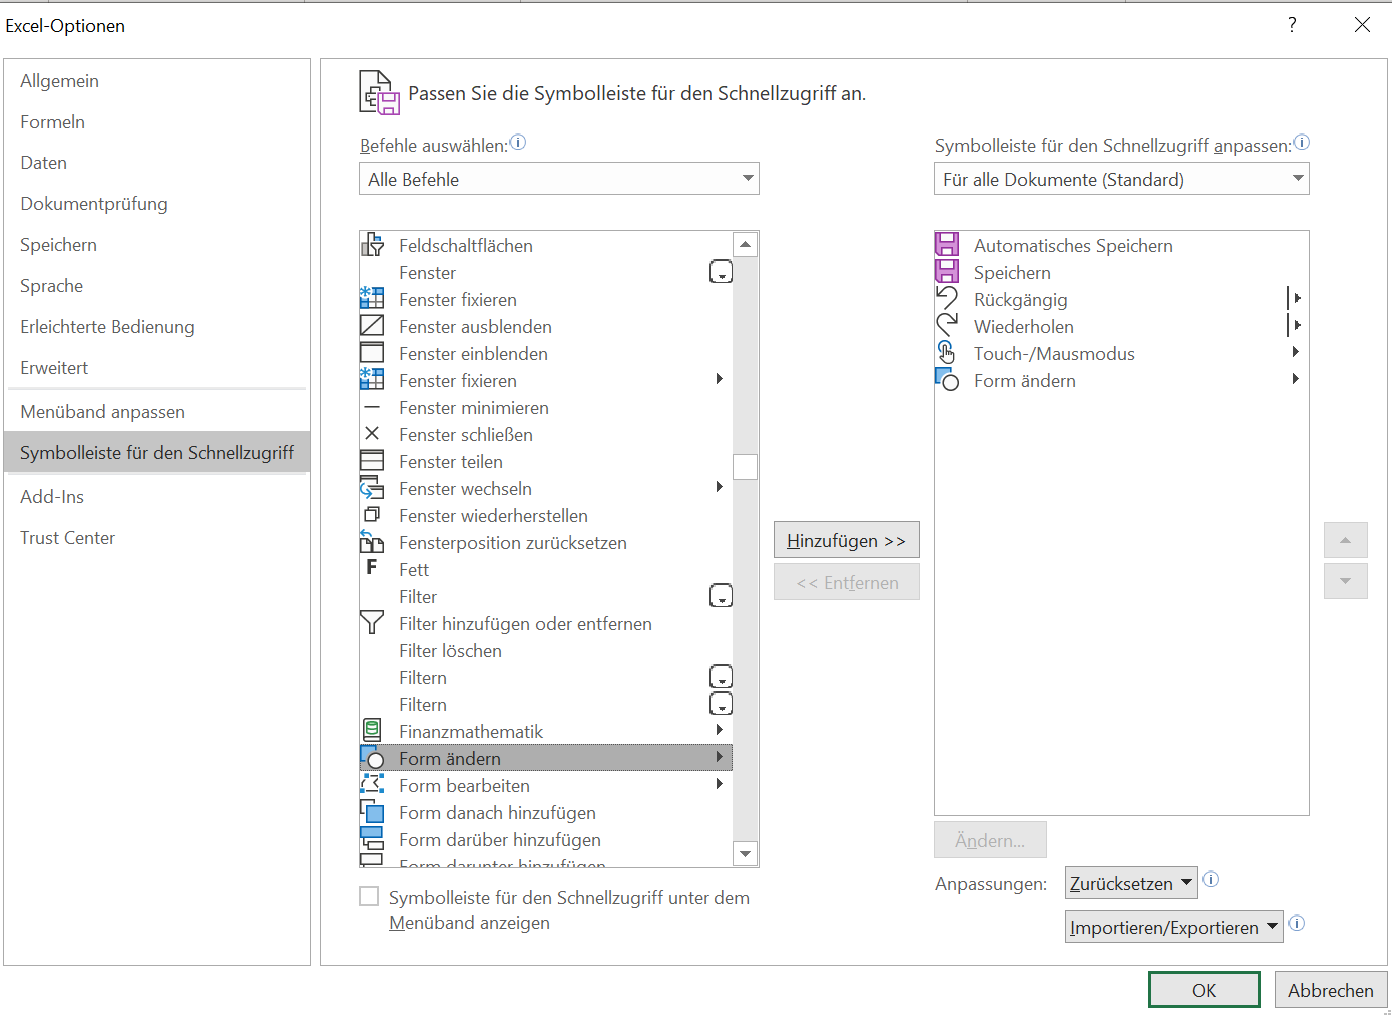Click the Speichern disk icon in right list
The width and height of the screenshot is (1392, 1015).
(947, 272)
